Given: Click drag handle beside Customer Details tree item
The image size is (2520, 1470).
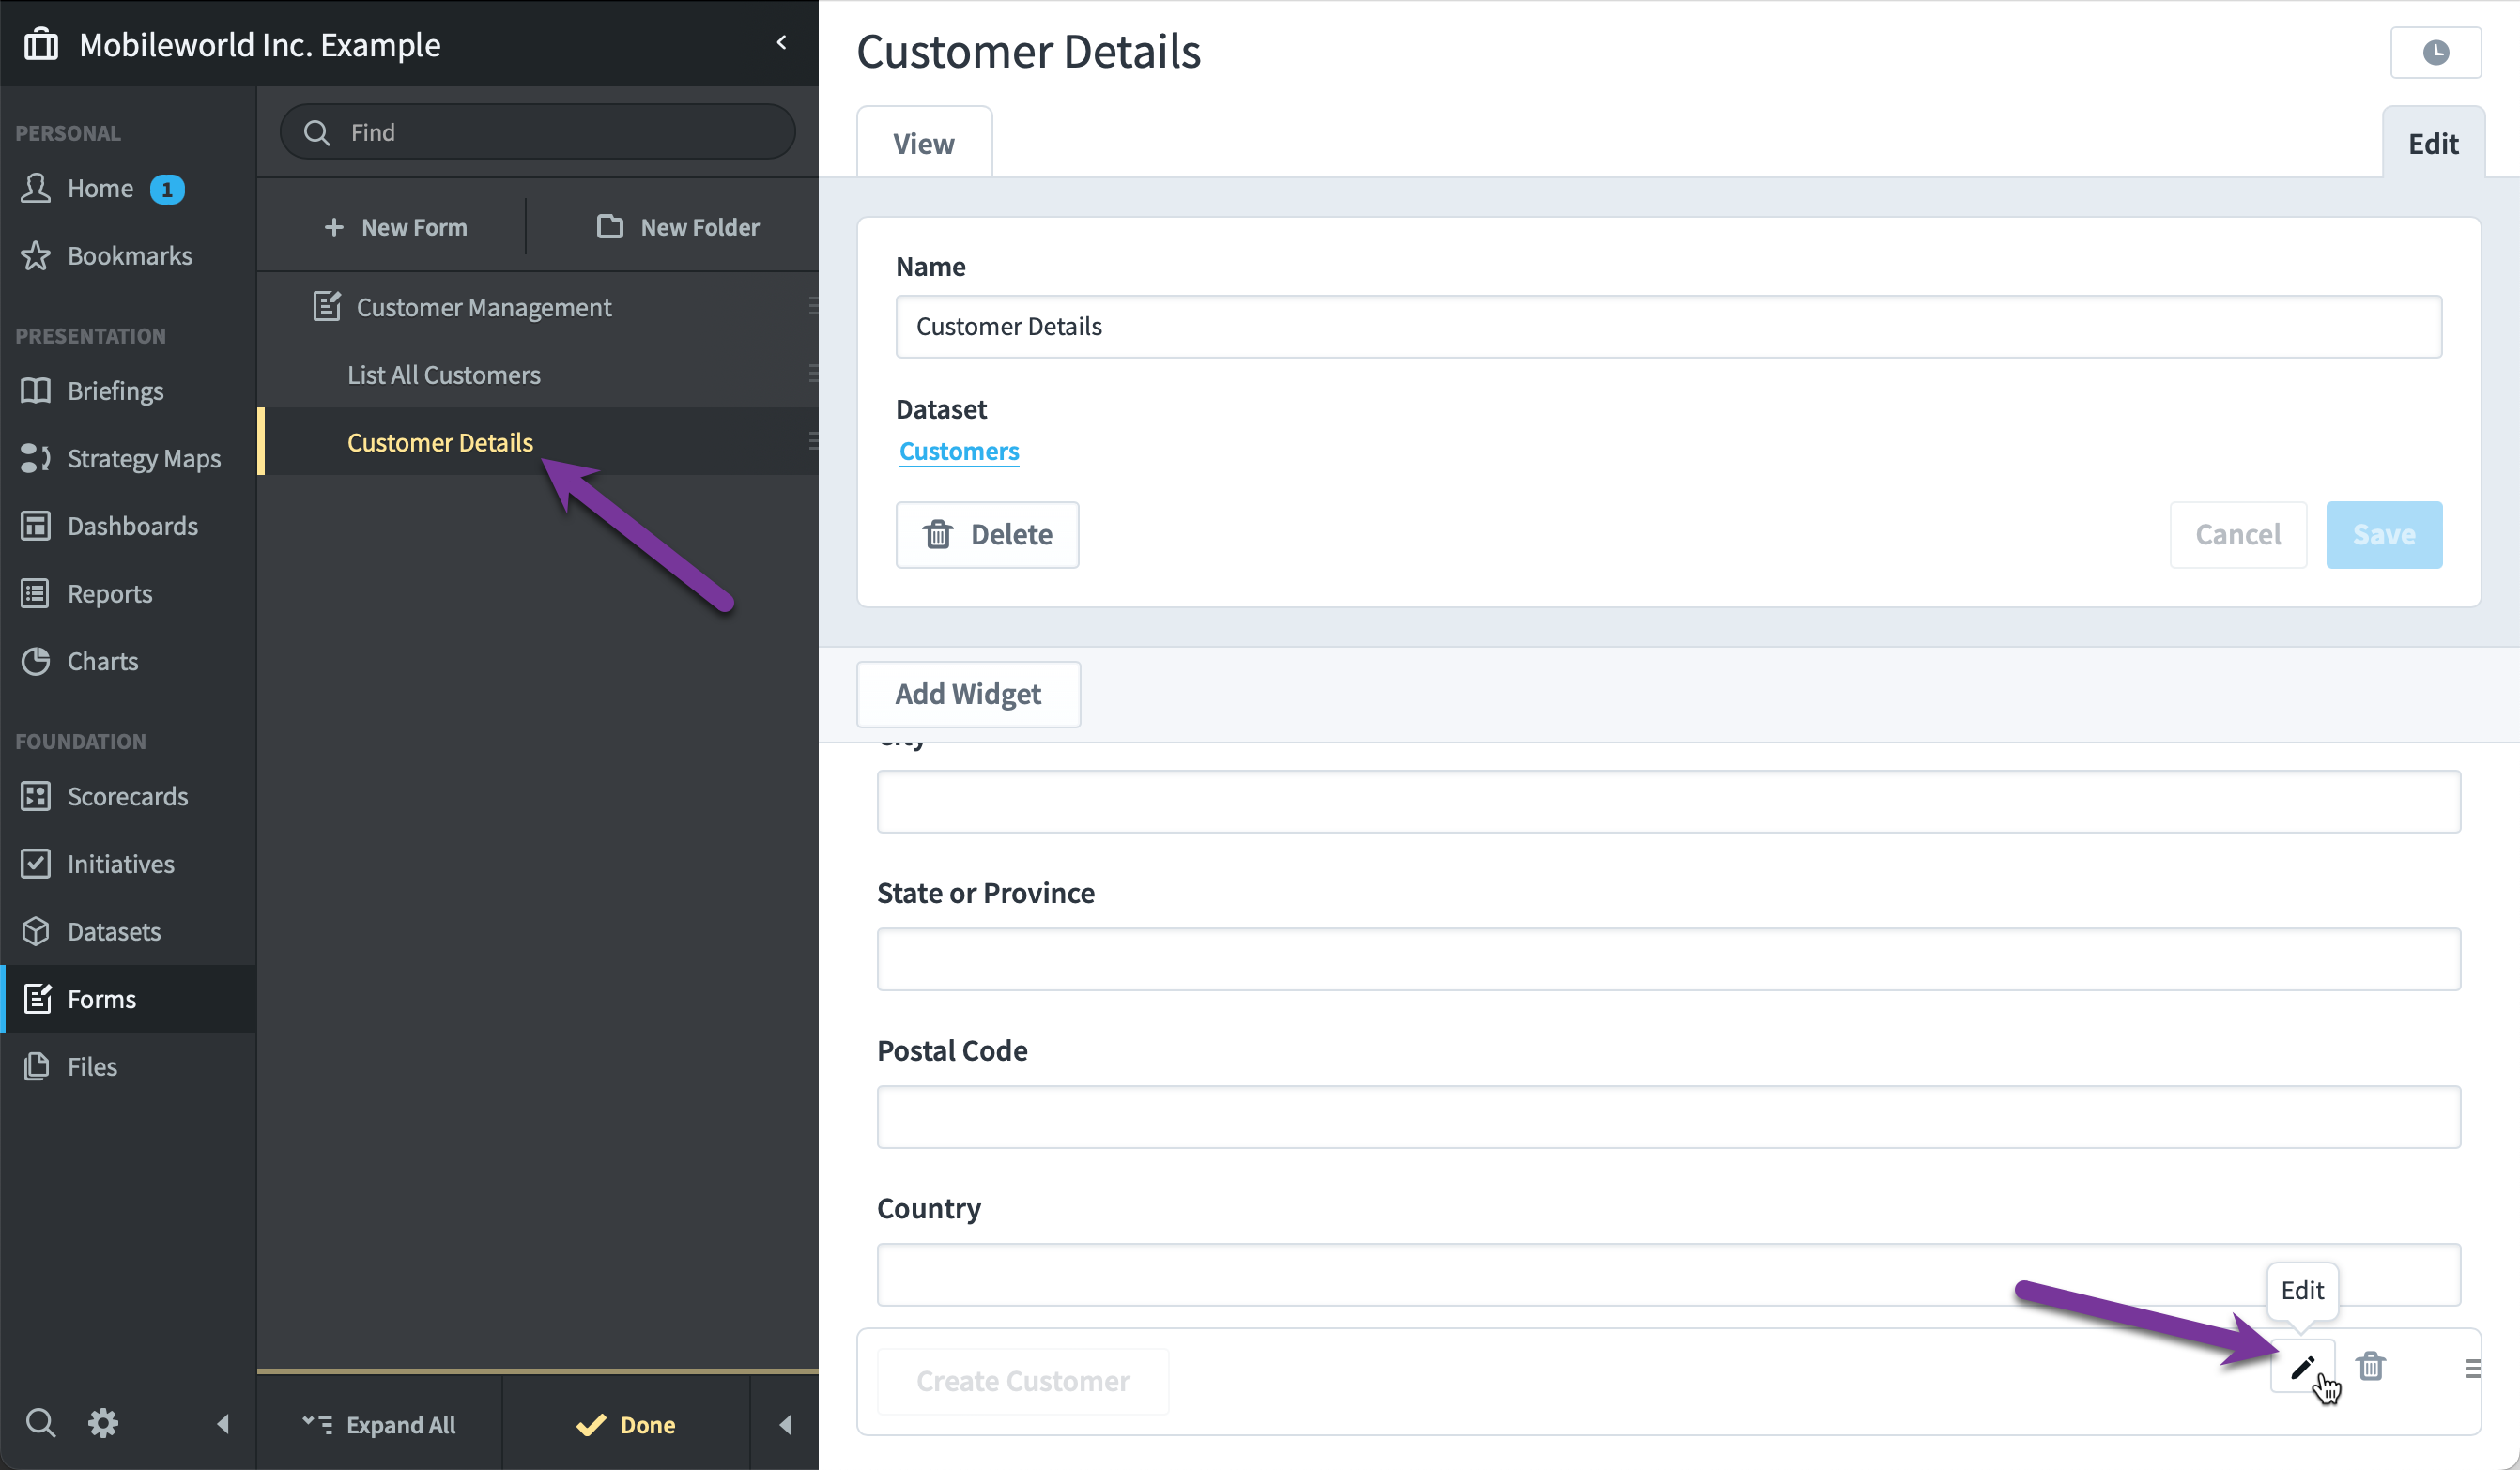Looking at the screenshot, I should click(x=813, y=441).
